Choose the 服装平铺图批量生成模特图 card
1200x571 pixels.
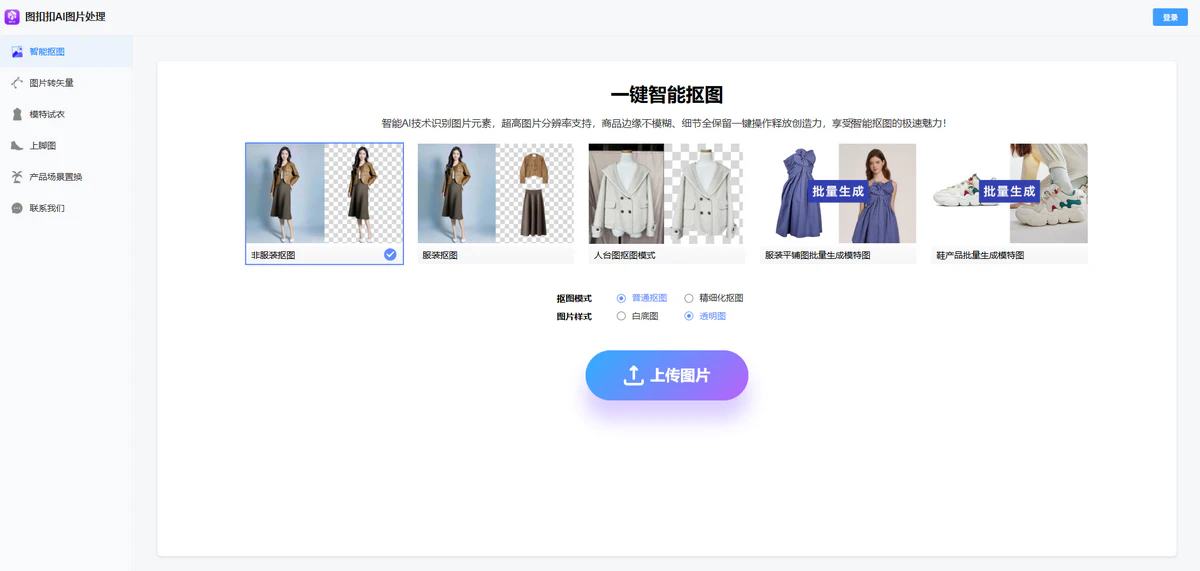(838, 203)
